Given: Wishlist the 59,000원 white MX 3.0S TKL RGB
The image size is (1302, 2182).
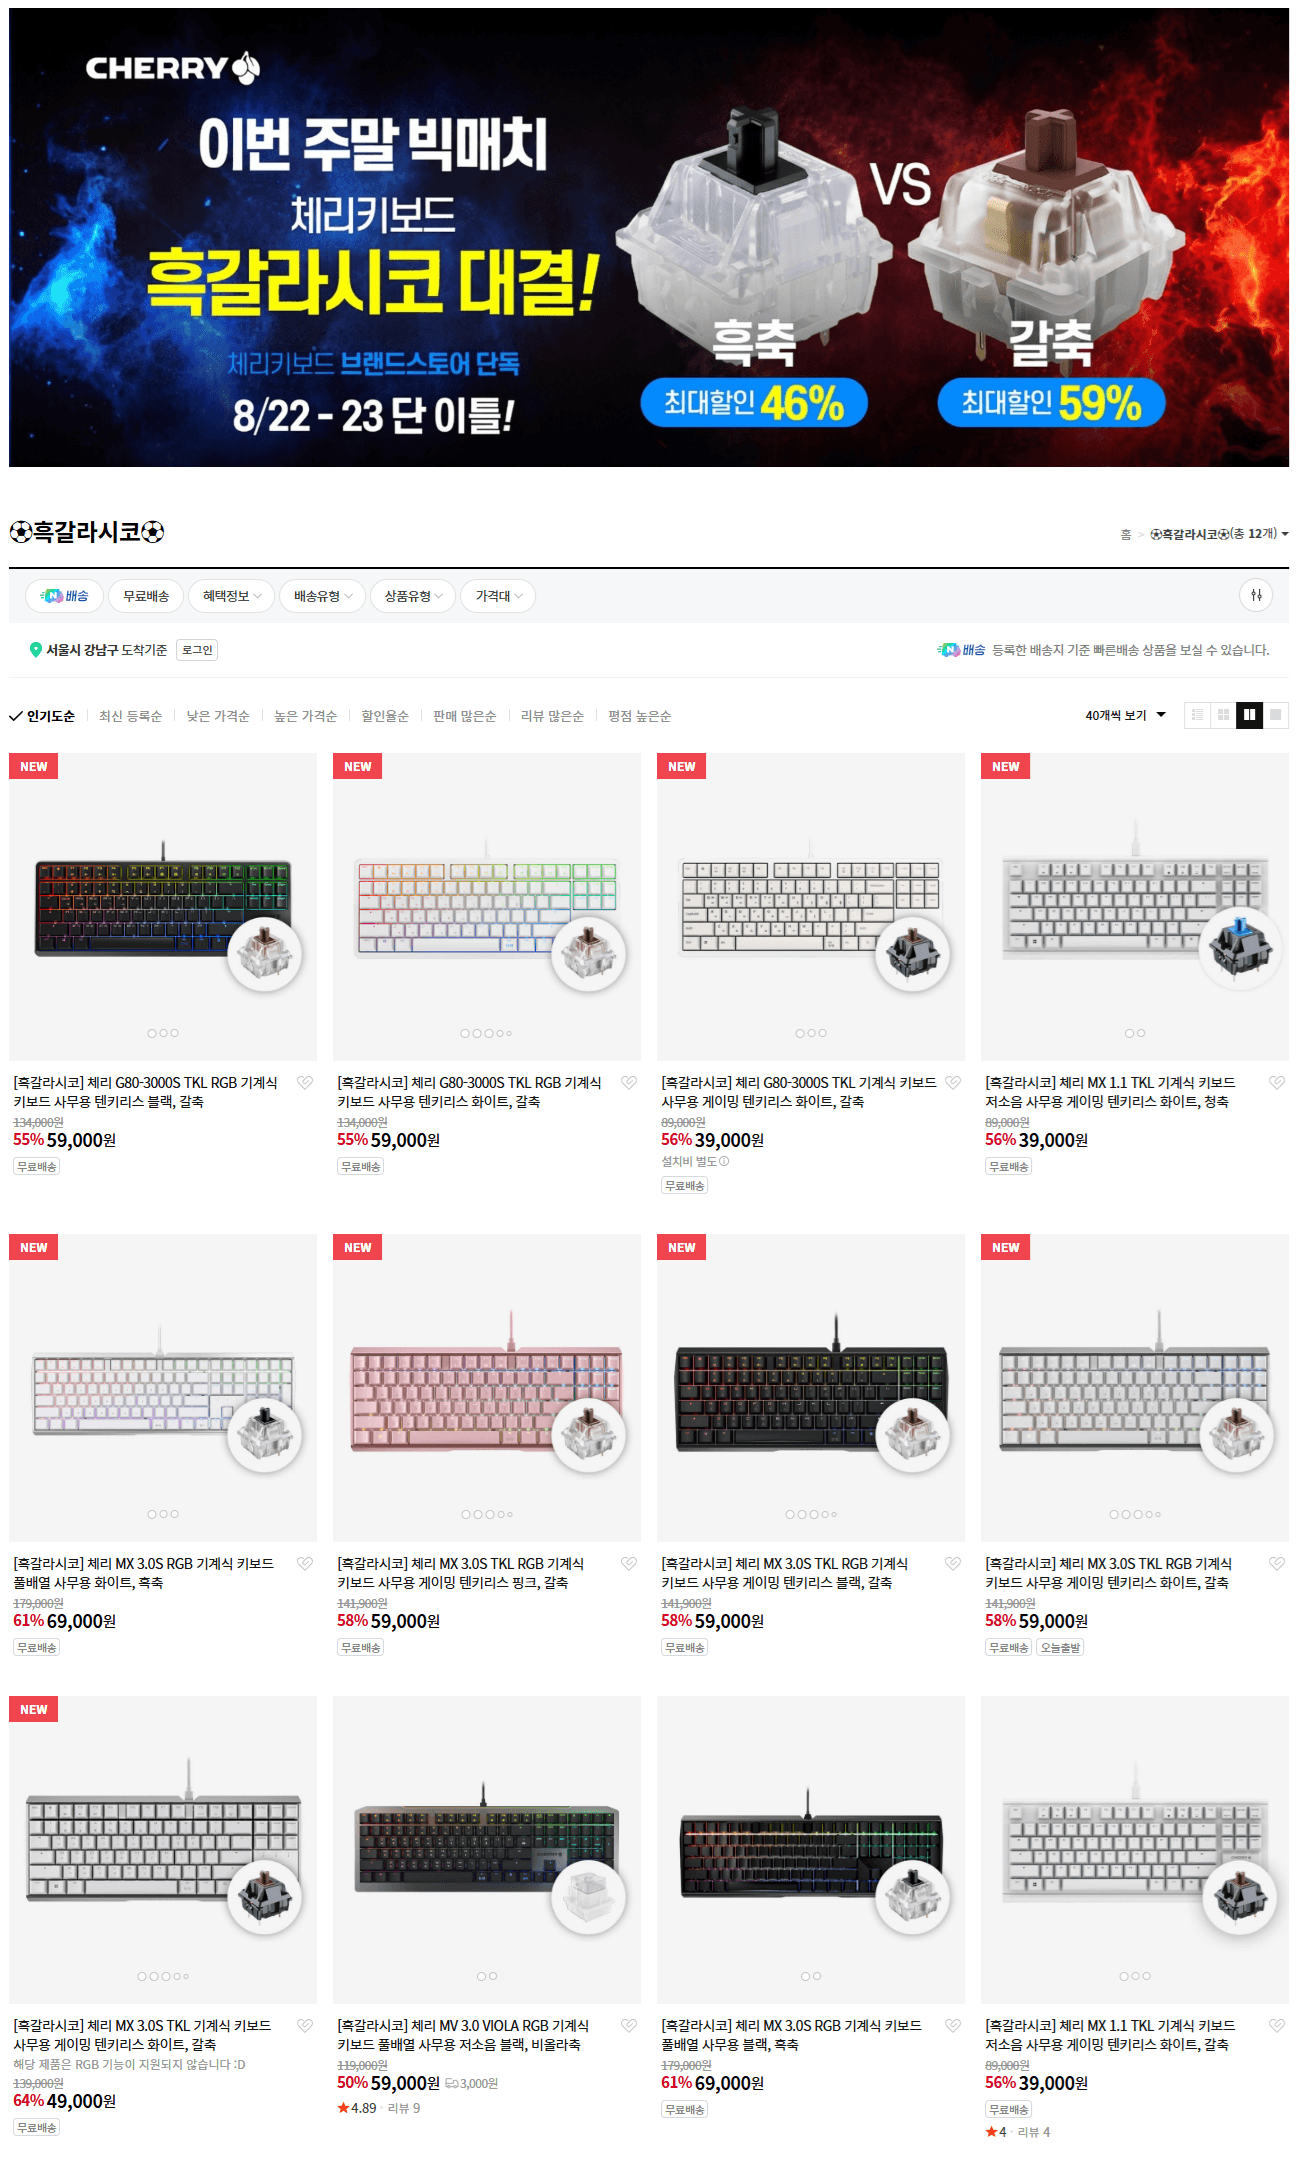Looking at the screenshot, I should 1277,1563.
